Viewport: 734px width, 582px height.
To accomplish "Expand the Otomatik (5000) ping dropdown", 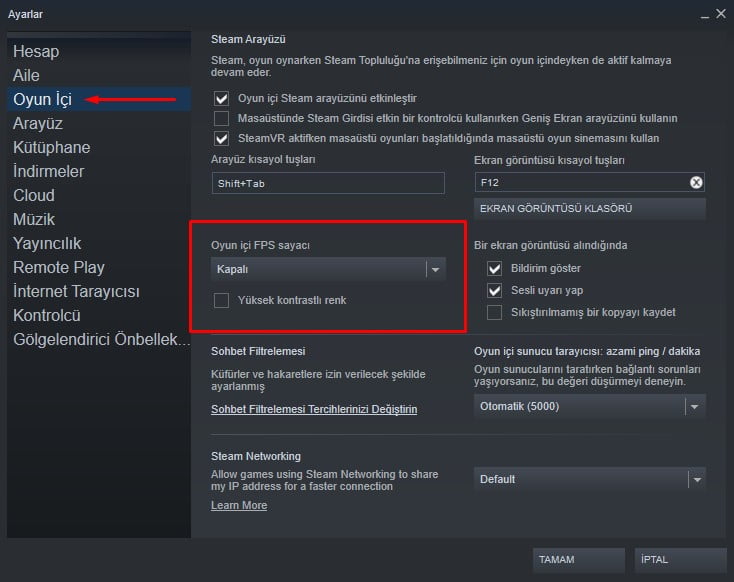I will pos(589,406).
